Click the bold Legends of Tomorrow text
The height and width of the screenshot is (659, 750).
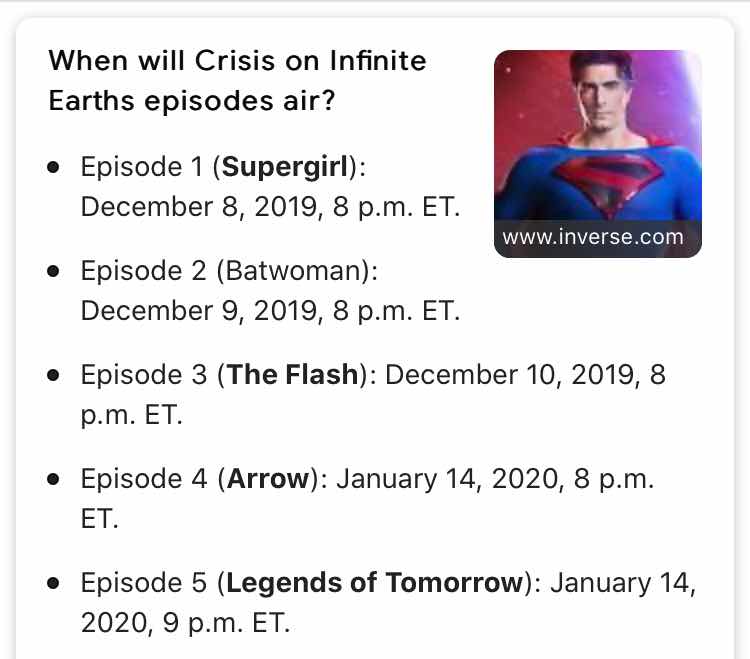[375, 582]
